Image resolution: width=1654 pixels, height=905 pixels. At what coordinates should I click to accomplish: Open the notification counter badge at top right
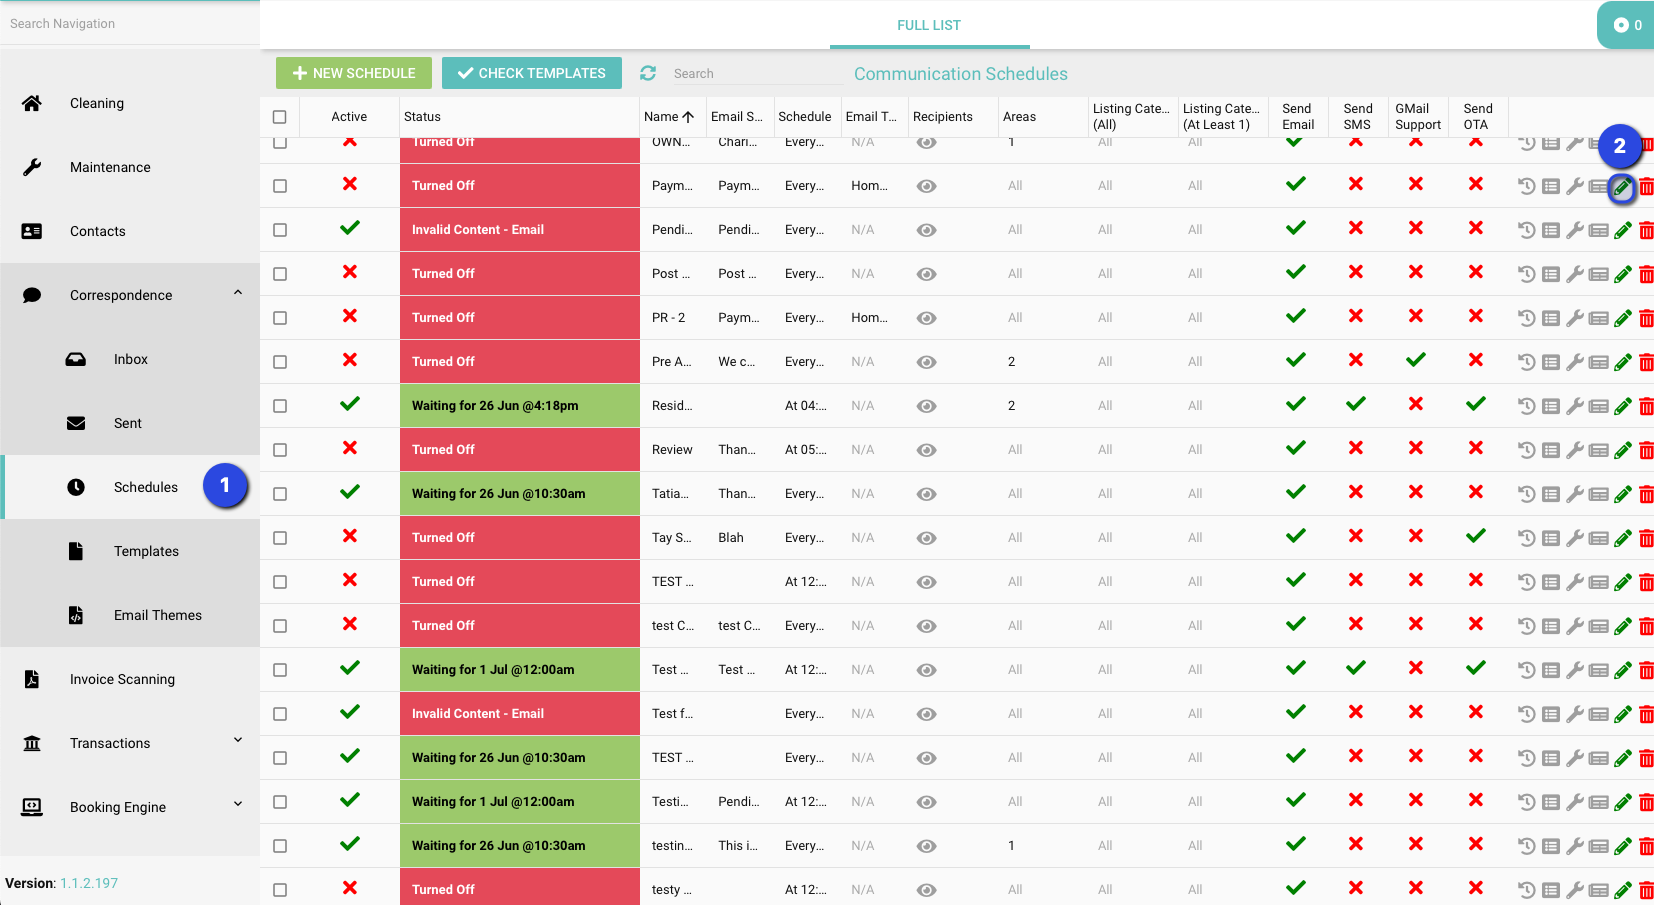pos(1627,25)
